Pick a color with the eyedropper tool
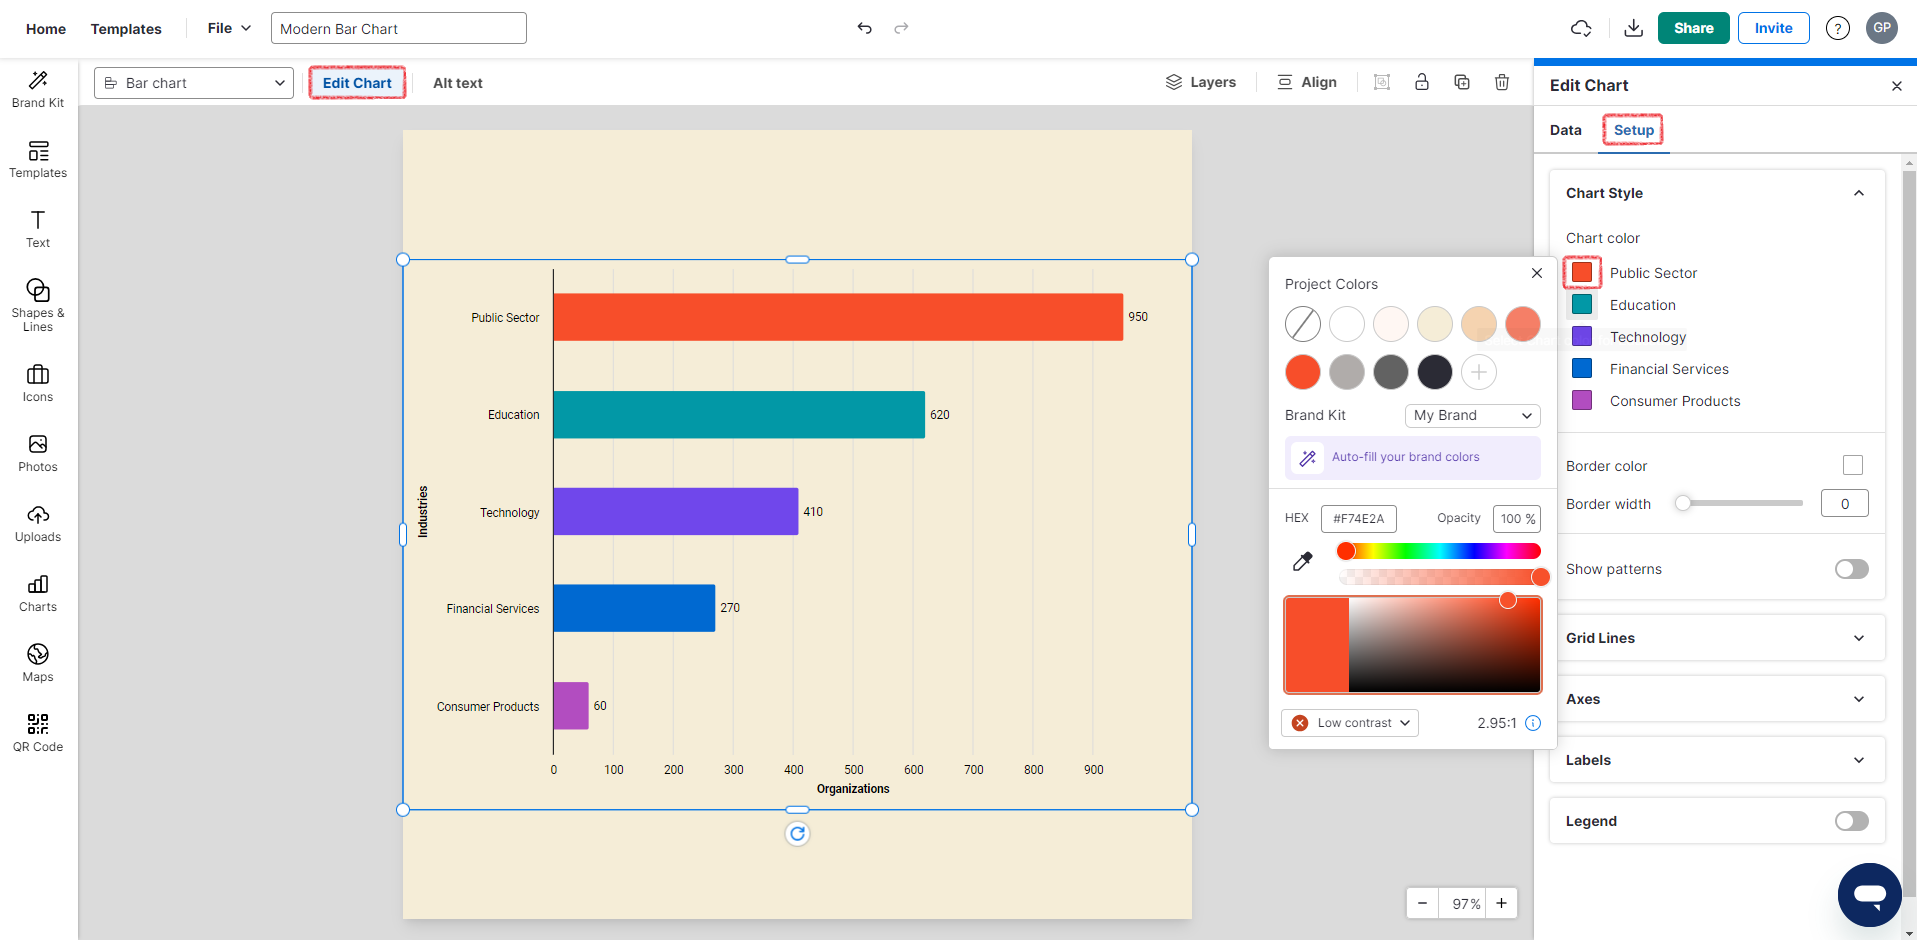 (1302, 561)
